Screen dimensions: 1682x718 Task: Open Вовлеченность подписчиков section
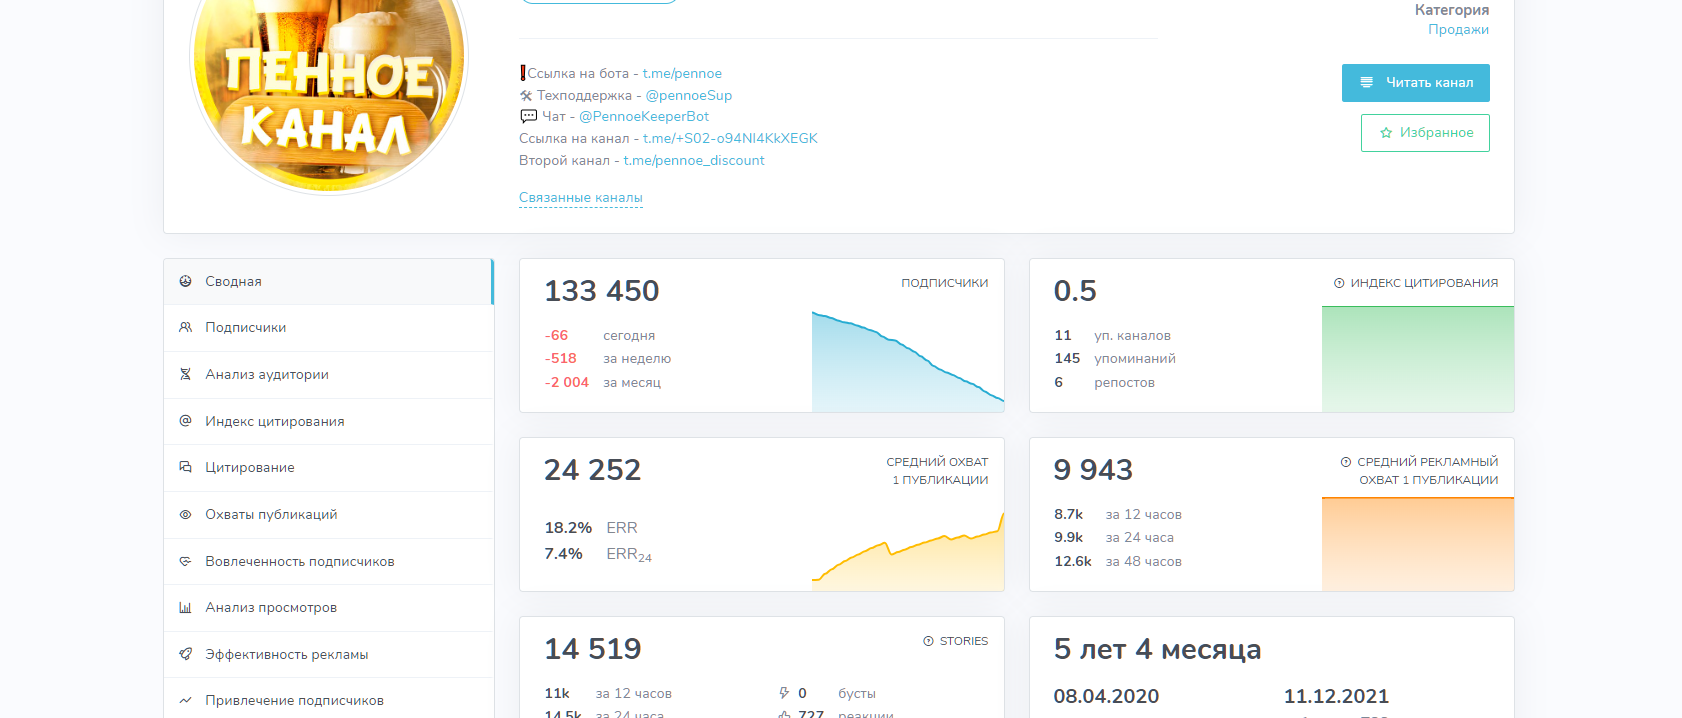click(x=299, y=561)
